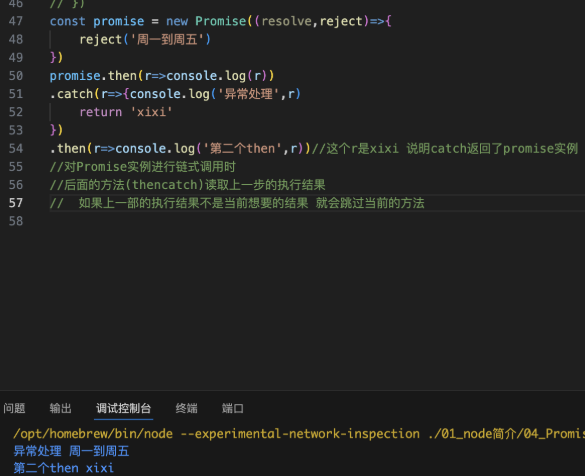This screenshot has width=585, height=476.
Task: Click comment //后面的方法(thencatch)读取上一步的执行结果
Action: click(x=187, y=185)
